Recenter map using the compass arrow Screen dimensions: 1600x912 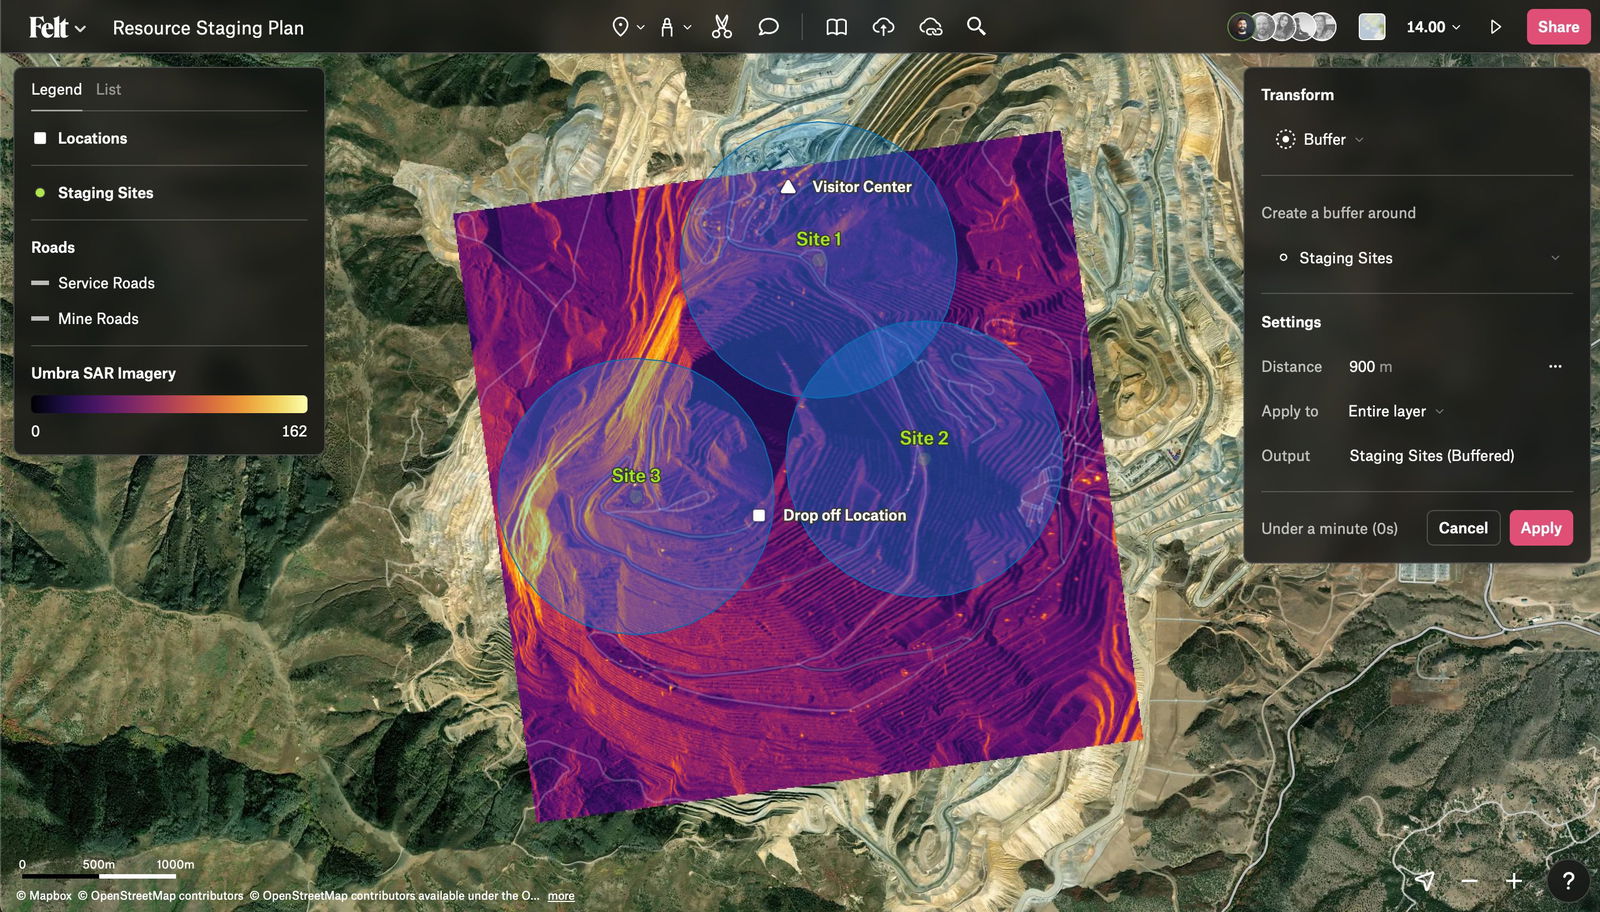pos(1423,881)
